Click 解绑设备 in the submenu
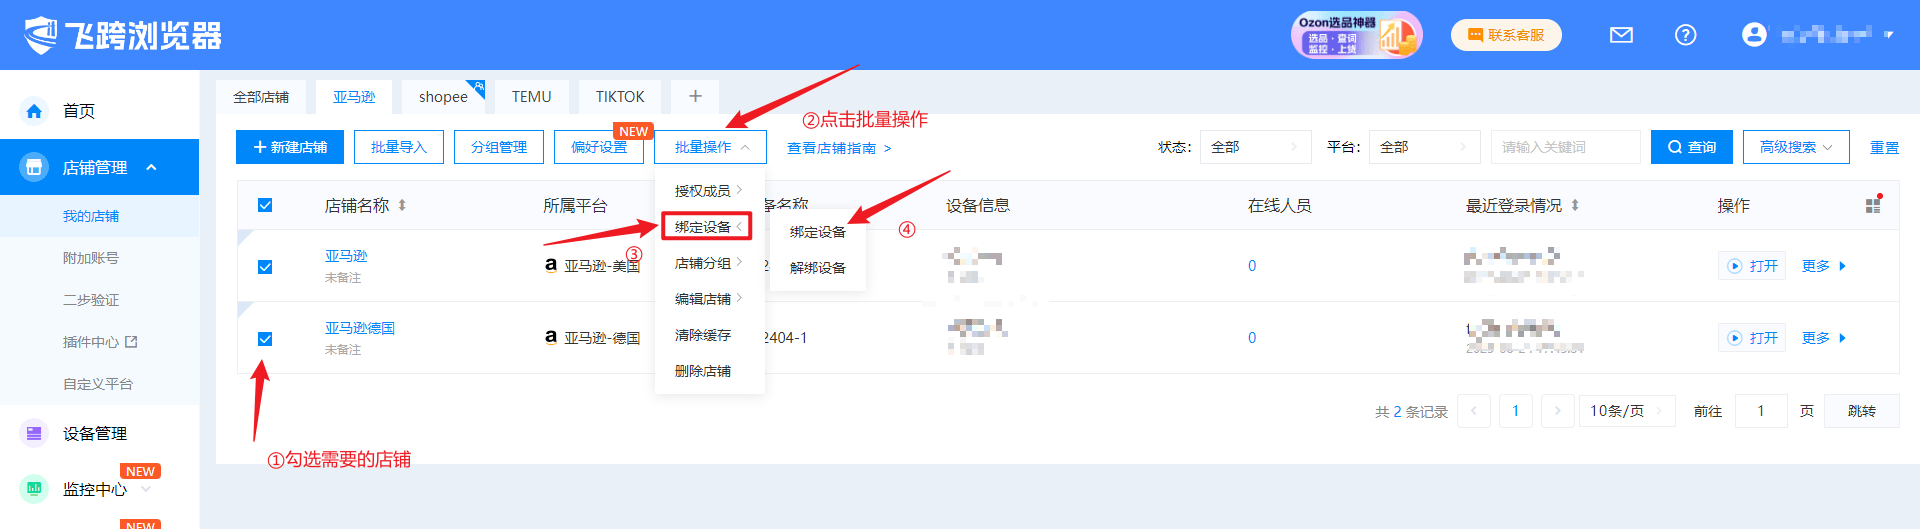This screenshot has height=529, width=1920. (x=818, y=268)
